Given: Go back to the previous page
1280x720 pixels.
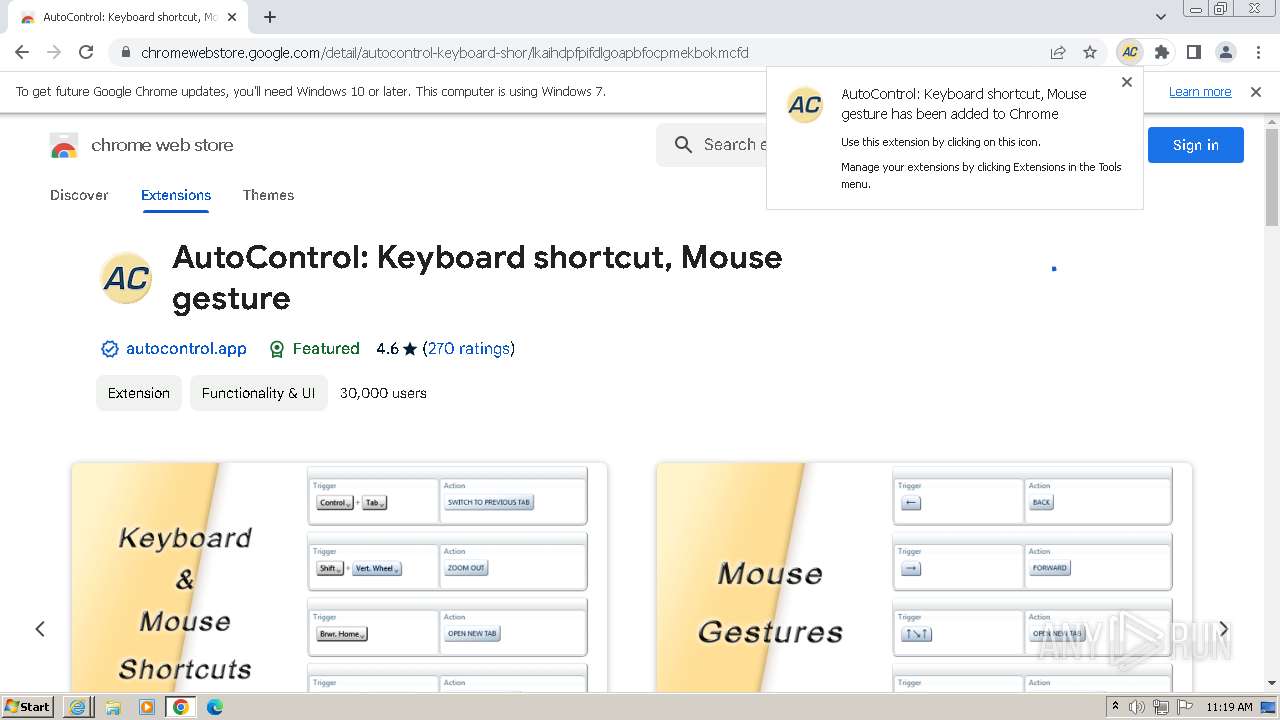Looking at the screenshot, I should pyautogui.click(x=22, y=52).
